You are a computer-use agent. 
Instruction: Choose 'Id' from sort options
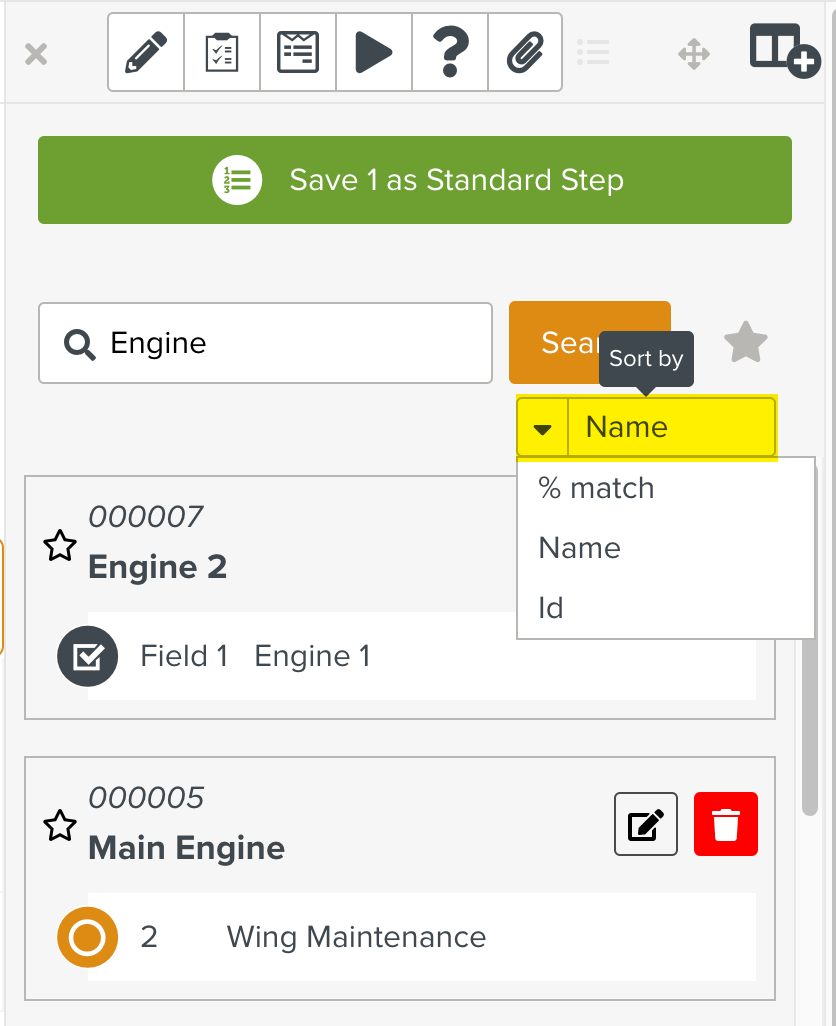click(551, 607)
